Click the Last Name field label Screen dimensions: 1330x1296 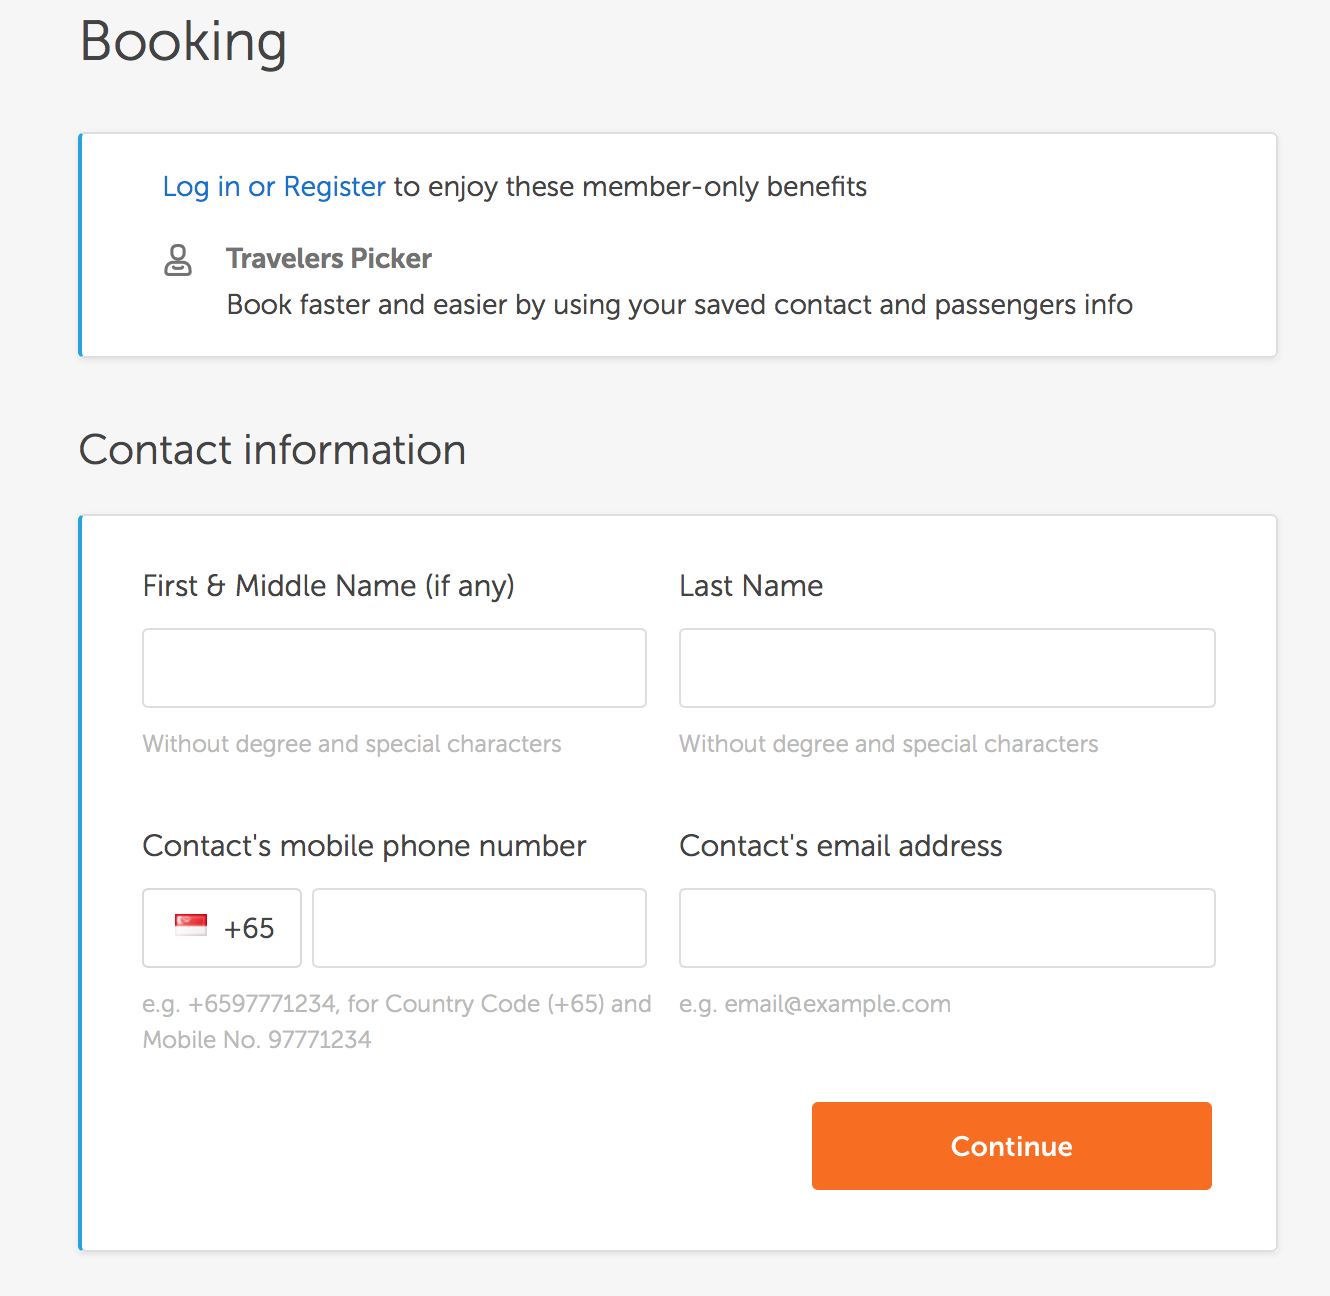750,586
